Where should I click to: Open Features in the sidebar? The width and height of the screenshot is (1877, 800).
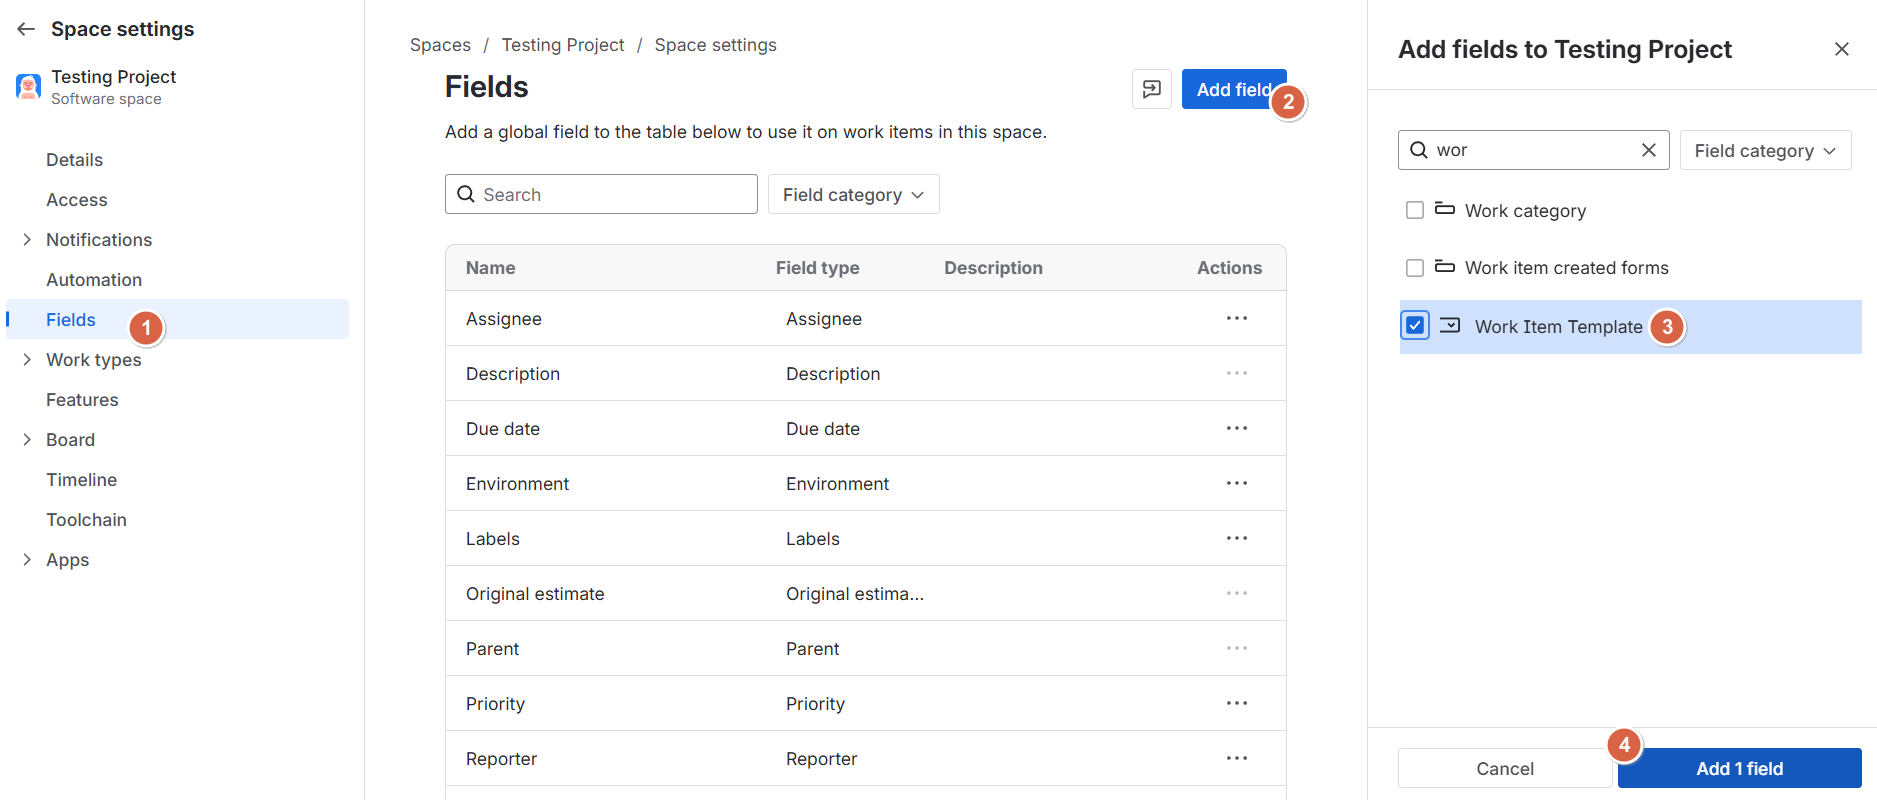click(x=82, y=400)
